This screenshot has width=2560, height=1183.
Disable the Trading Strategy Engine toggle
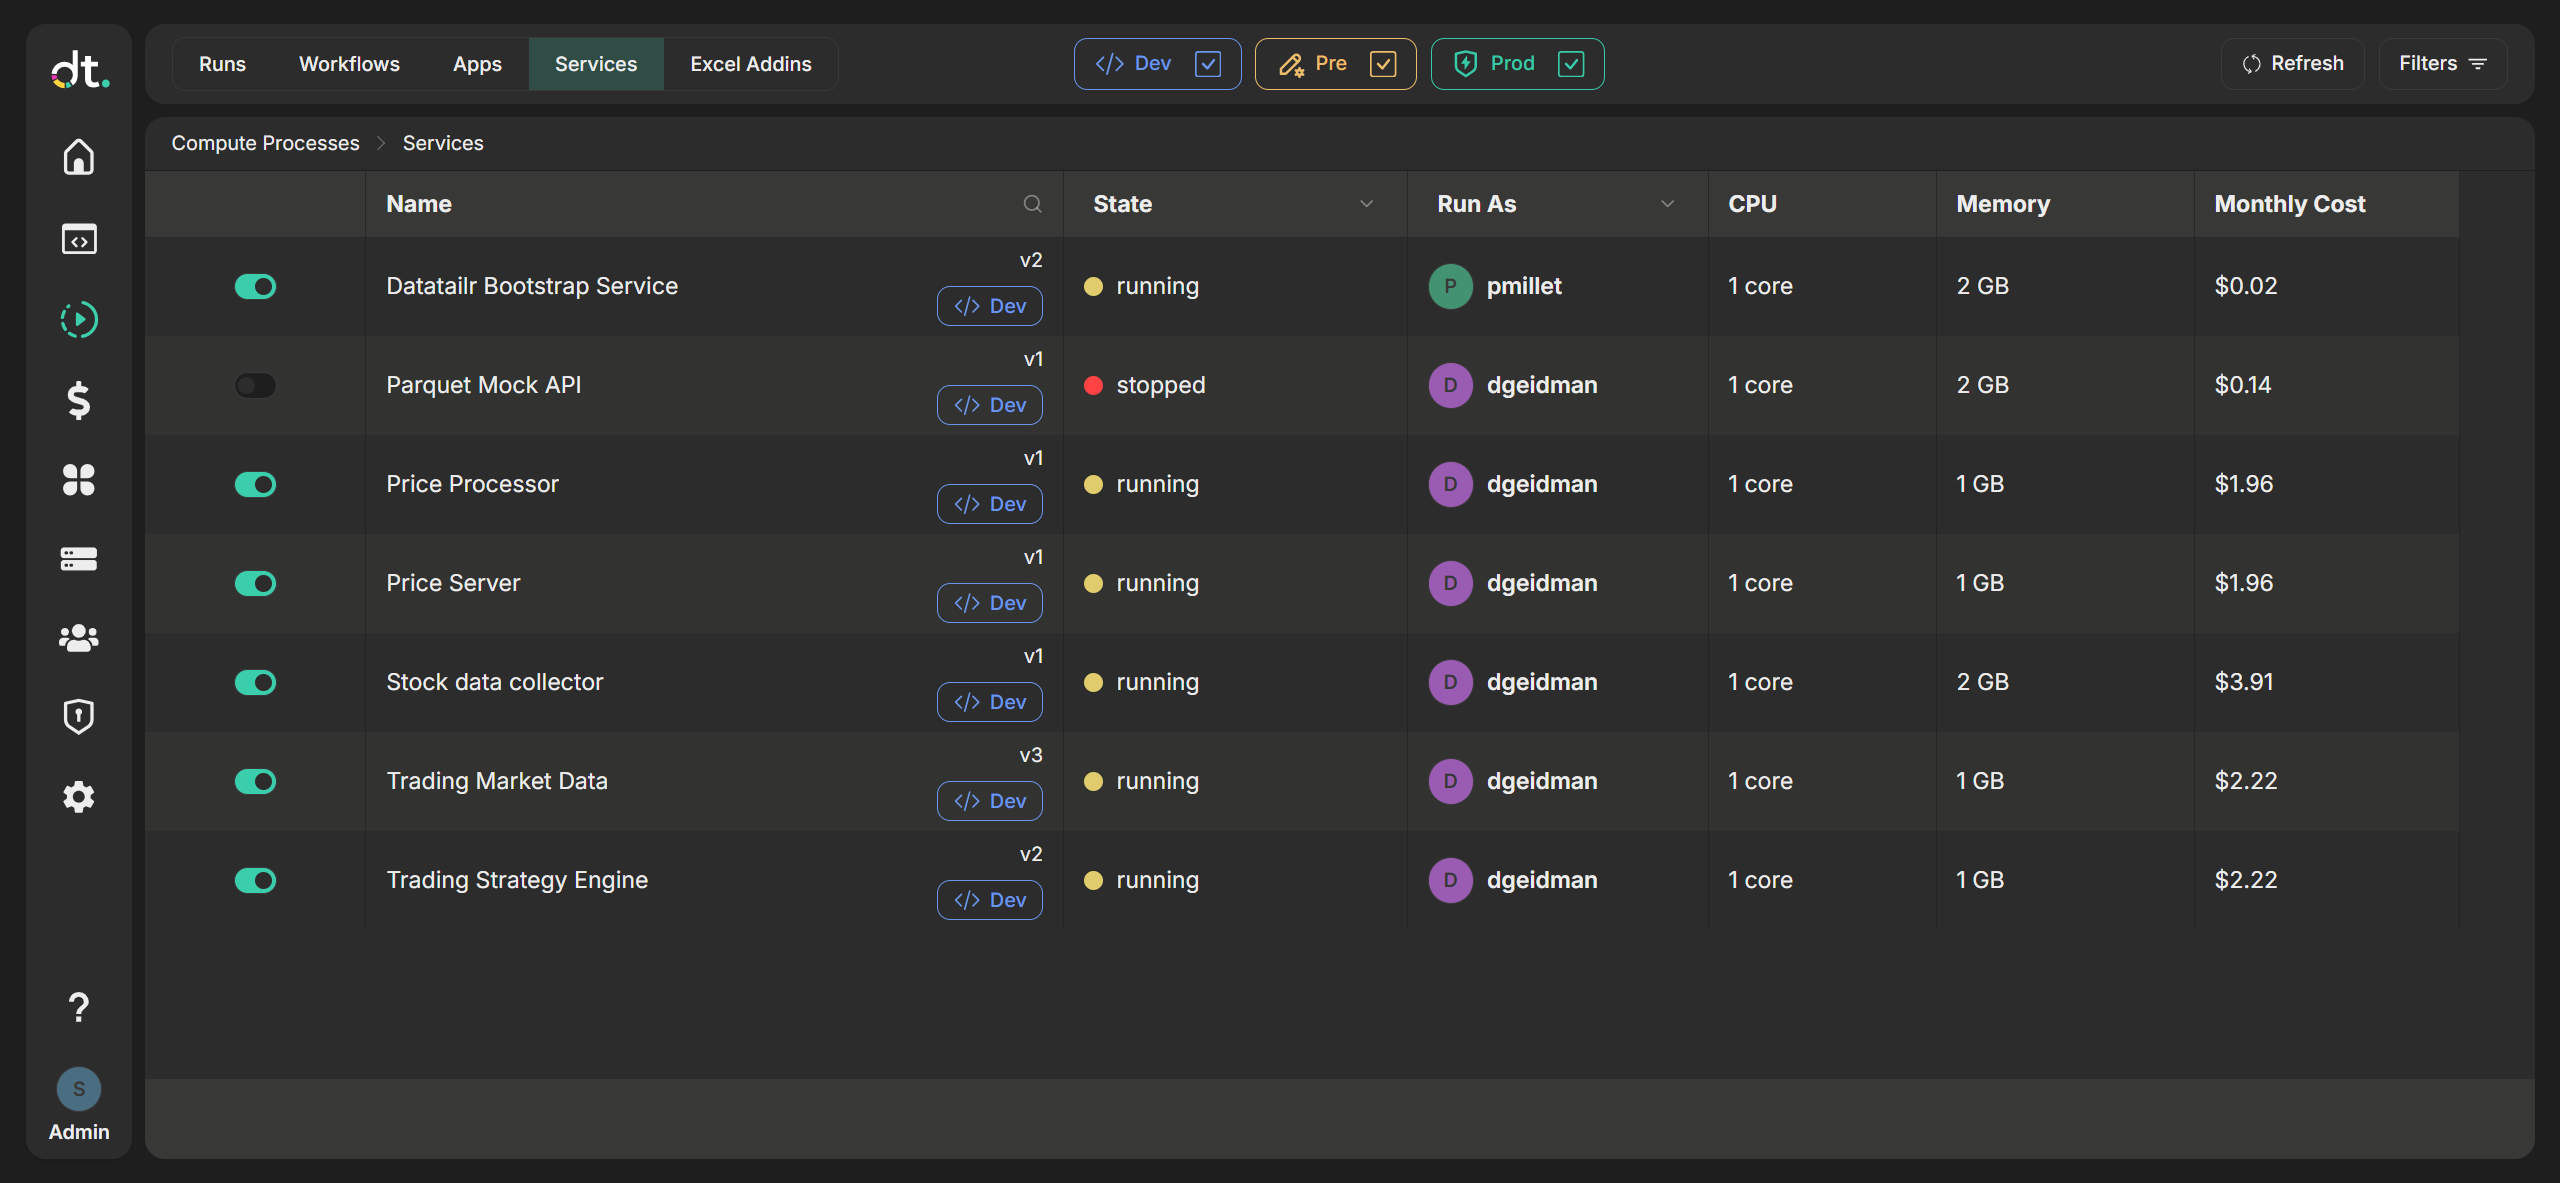[x=255, y=881]
